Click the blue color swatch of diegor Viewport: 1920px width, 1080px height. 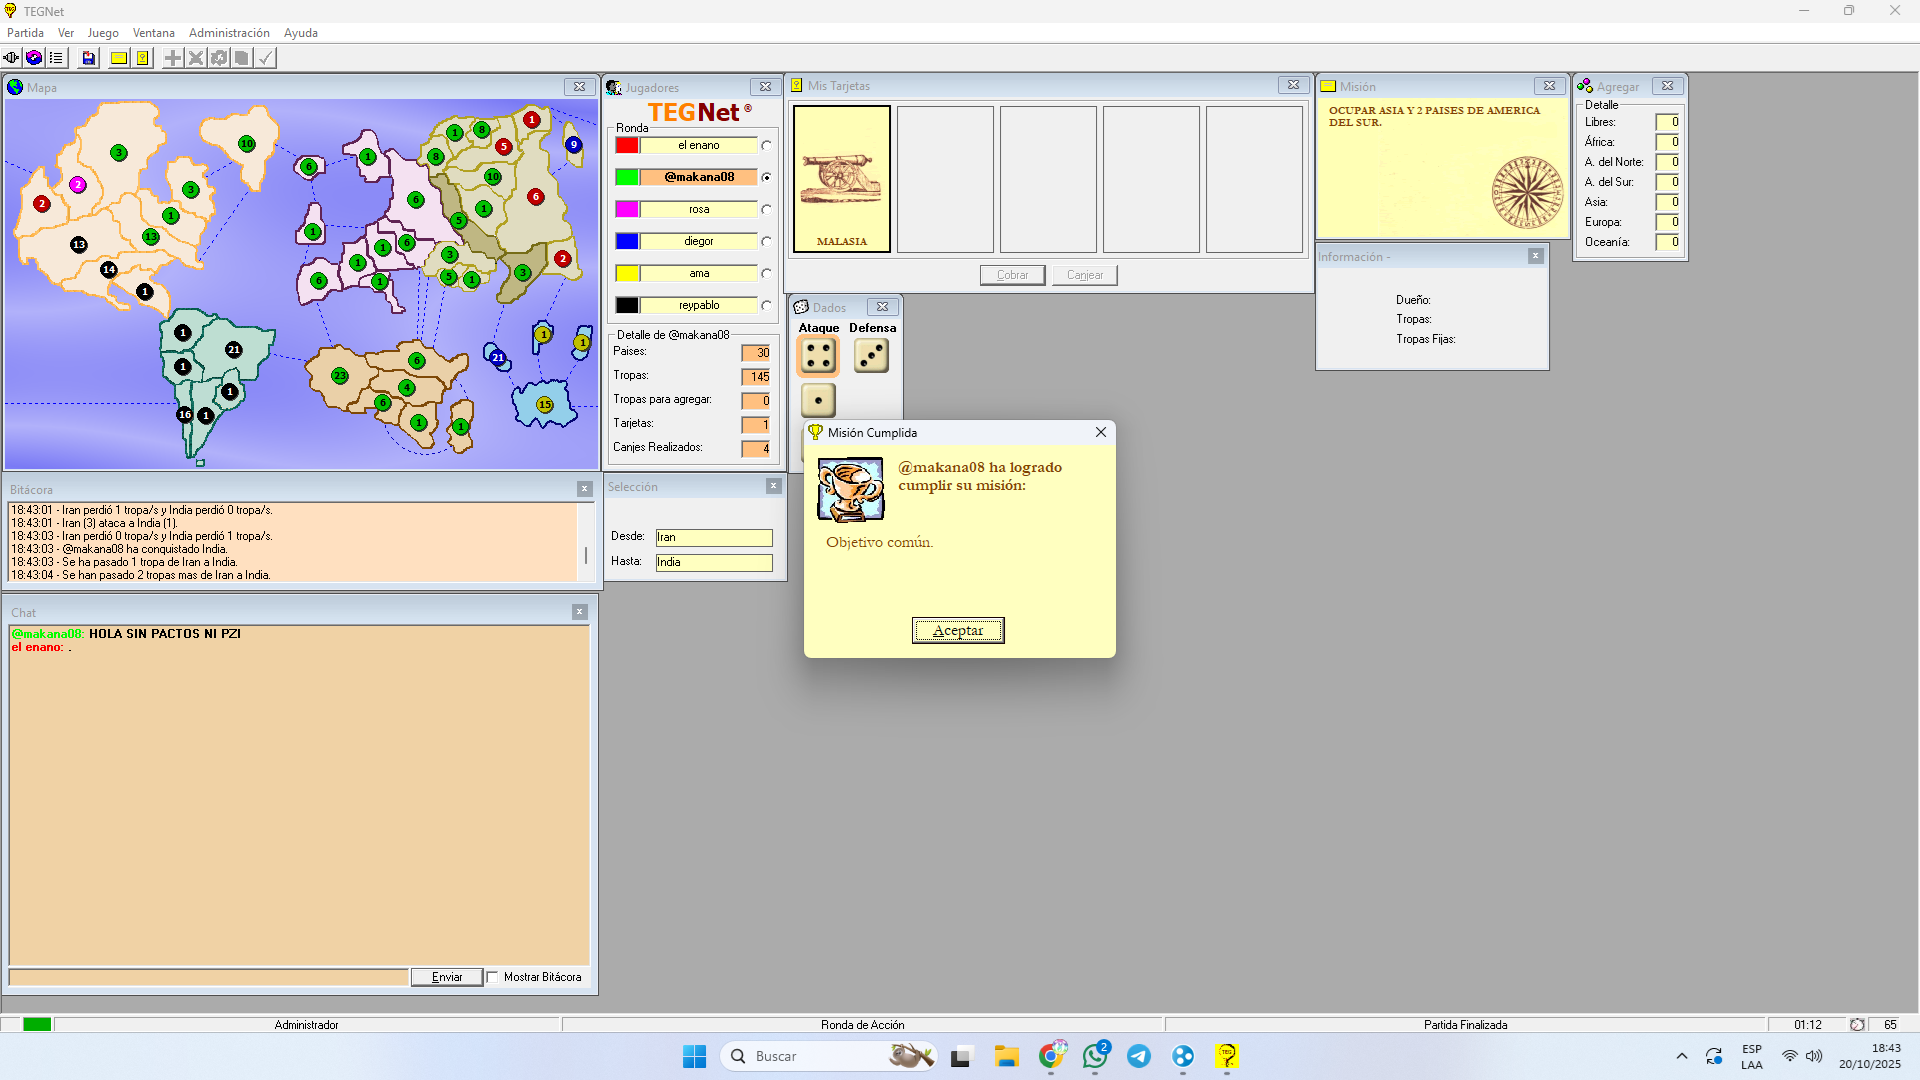click(x=627, y=241)
